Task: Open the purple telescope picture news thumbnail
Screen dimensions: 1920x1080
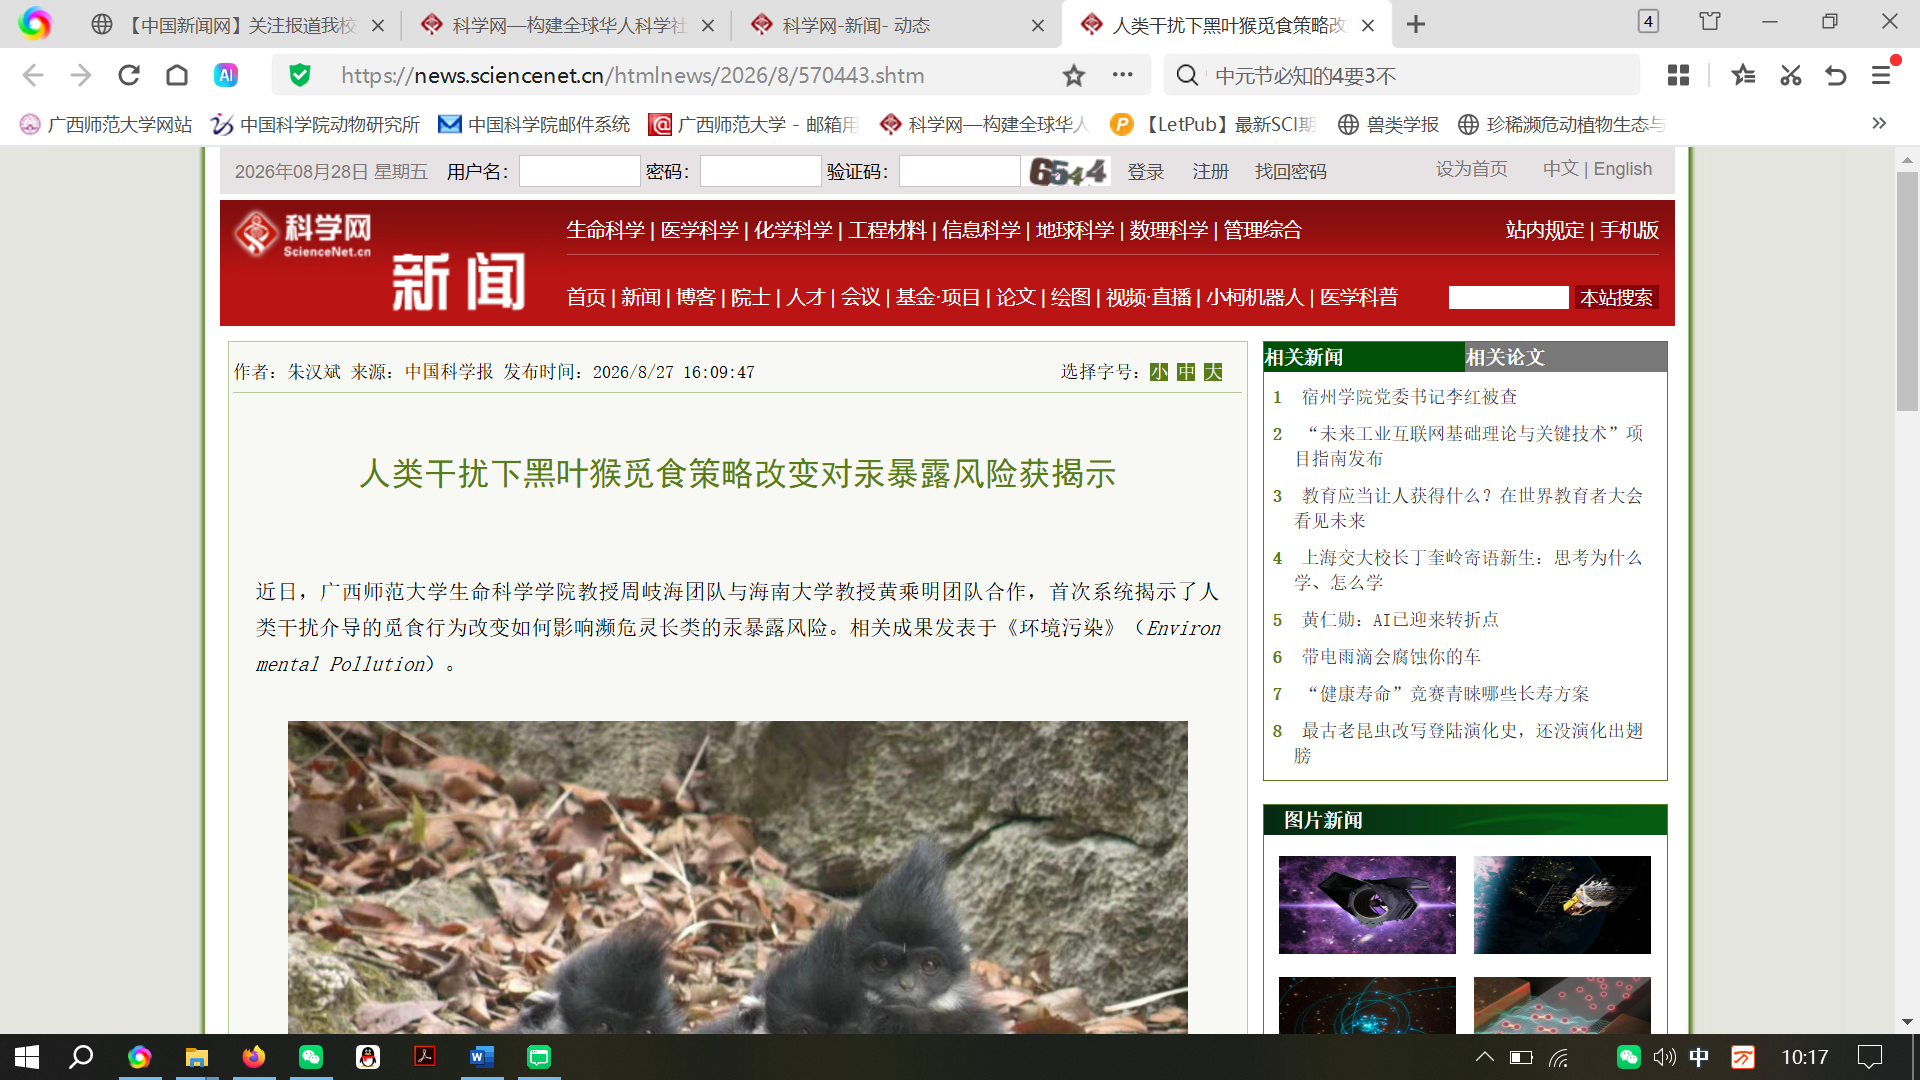Action: [x=1367, y=905]
